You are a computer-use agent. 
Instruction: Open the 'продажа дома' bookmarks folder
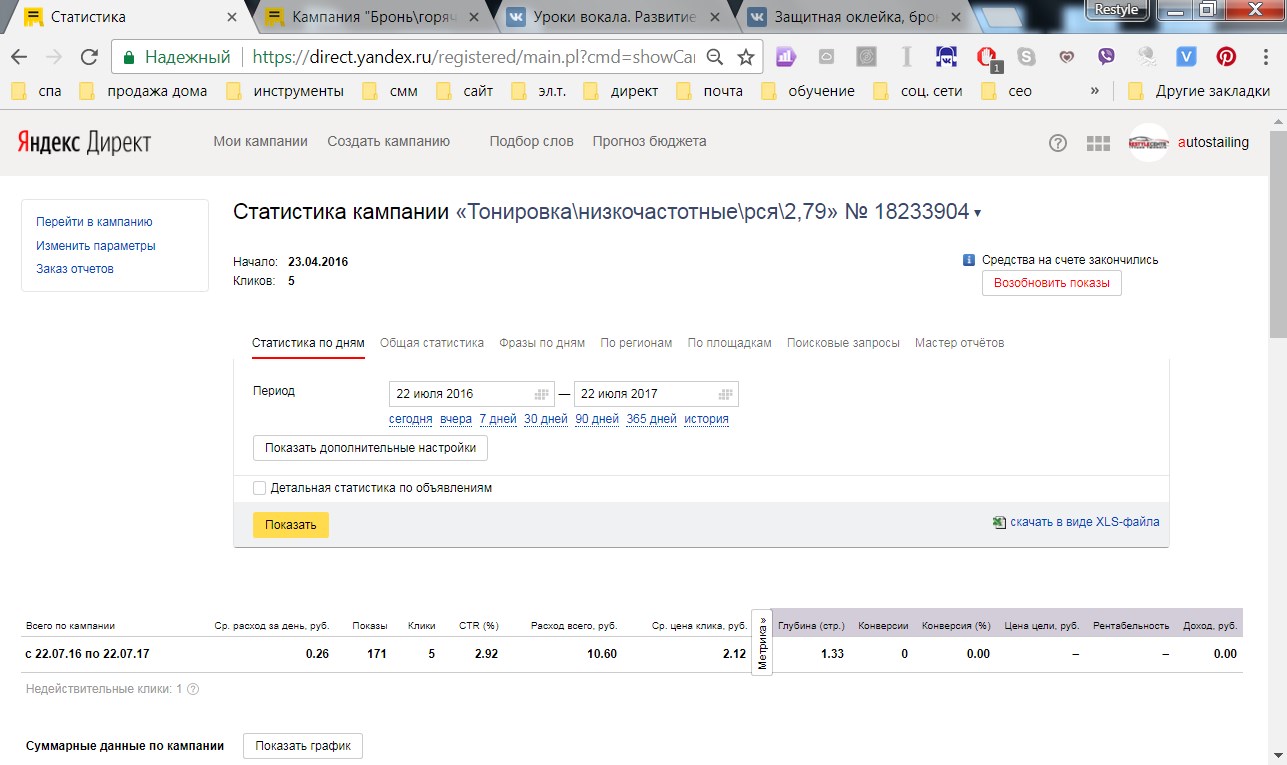point(143,91)
